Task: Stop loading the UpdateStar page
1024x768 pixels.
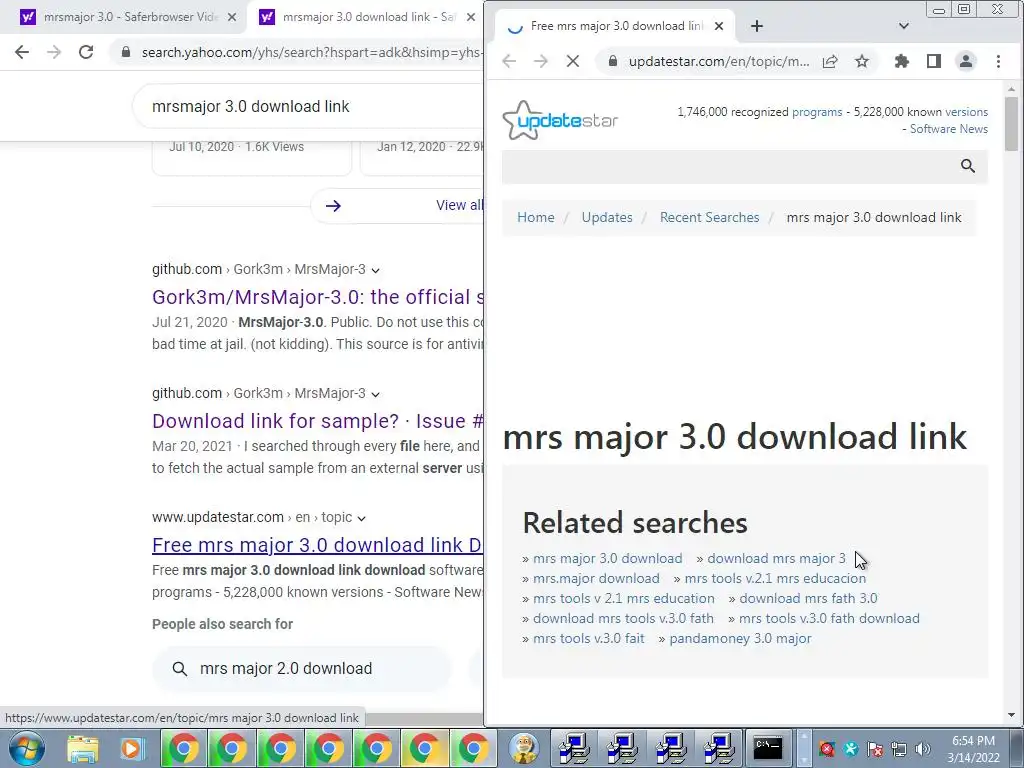Action: [x=573, y=61]
